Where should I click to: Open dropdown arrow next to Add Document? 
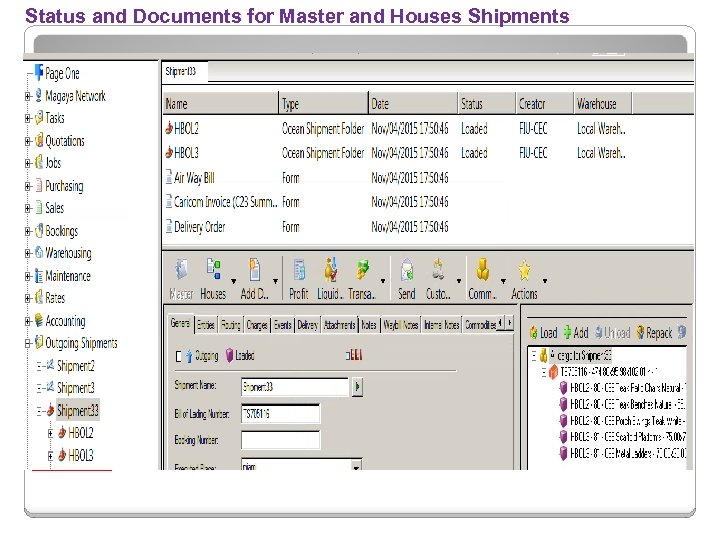tap(275, 281)
